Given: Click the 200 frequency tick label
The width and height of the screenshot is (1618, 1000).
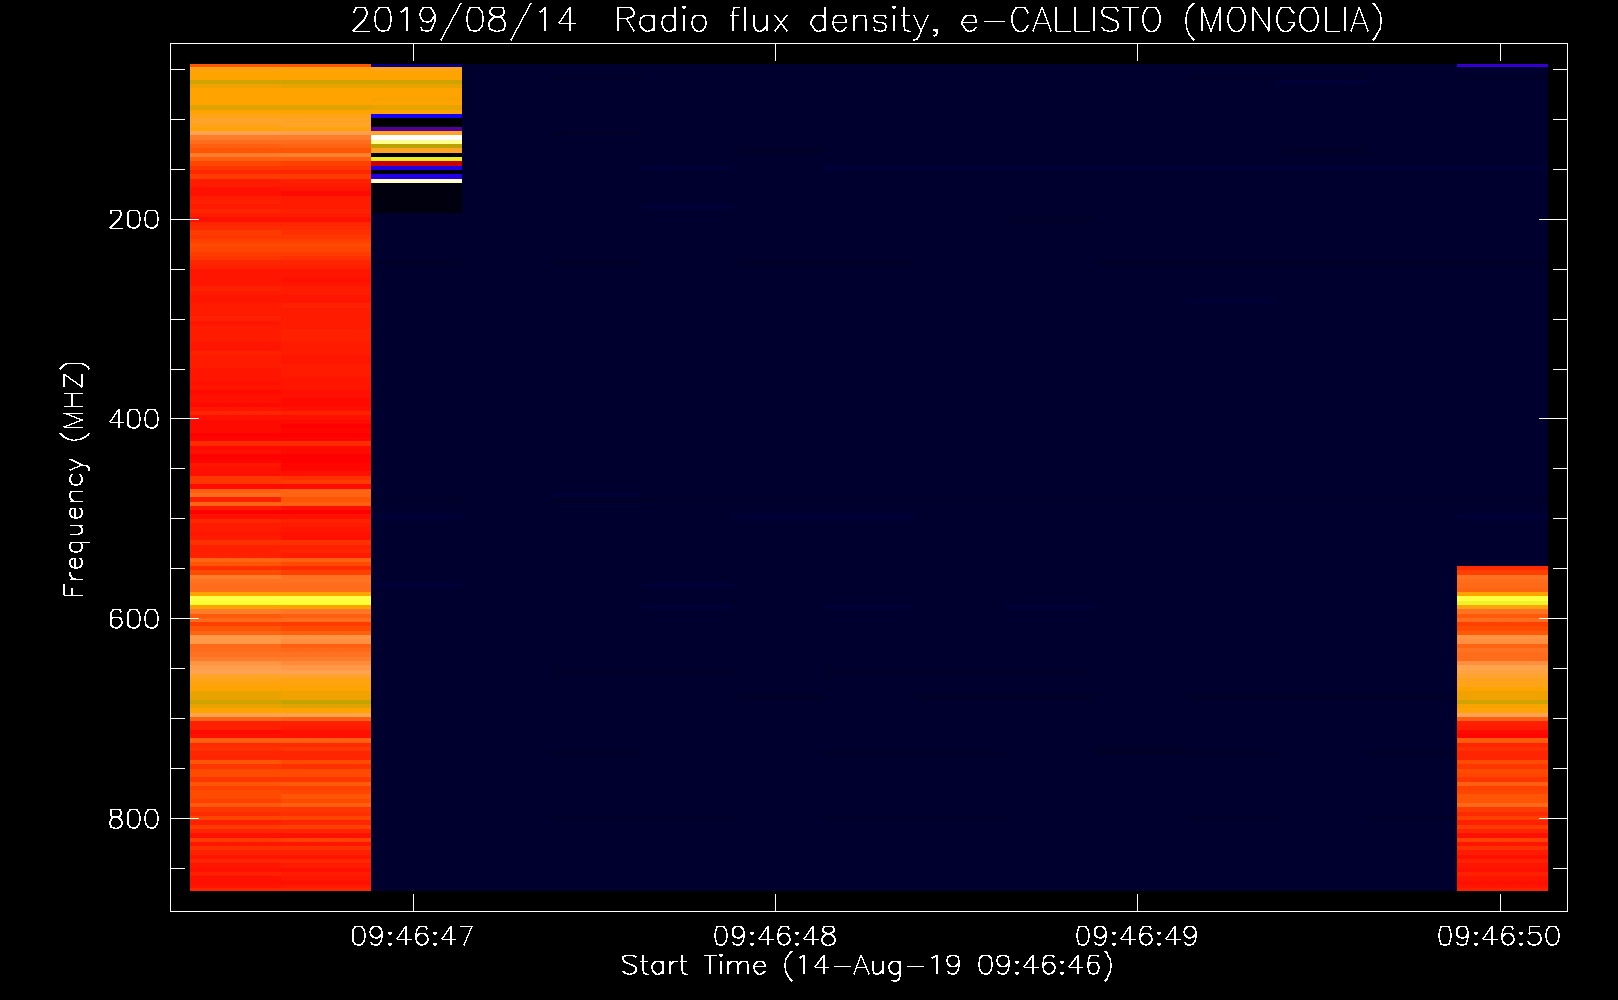Looking at the screenshot, I should pos(134,220).
